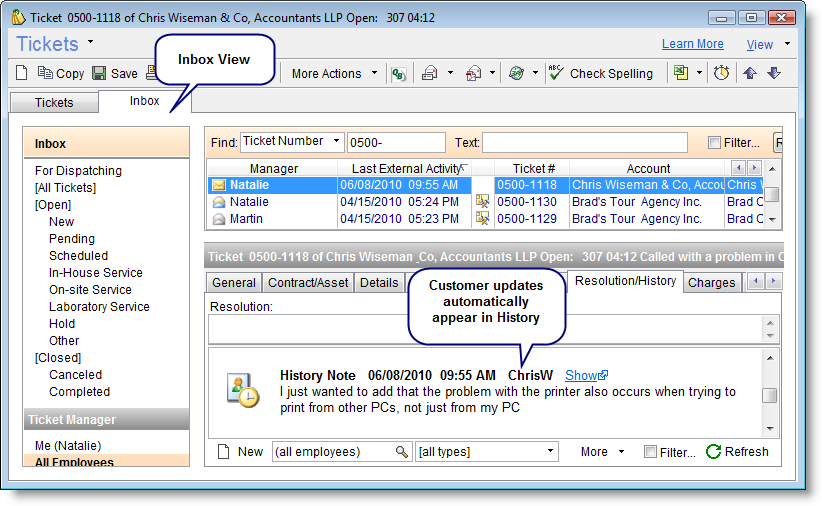Click the new blank document toolbar icon

click(23, 73)
